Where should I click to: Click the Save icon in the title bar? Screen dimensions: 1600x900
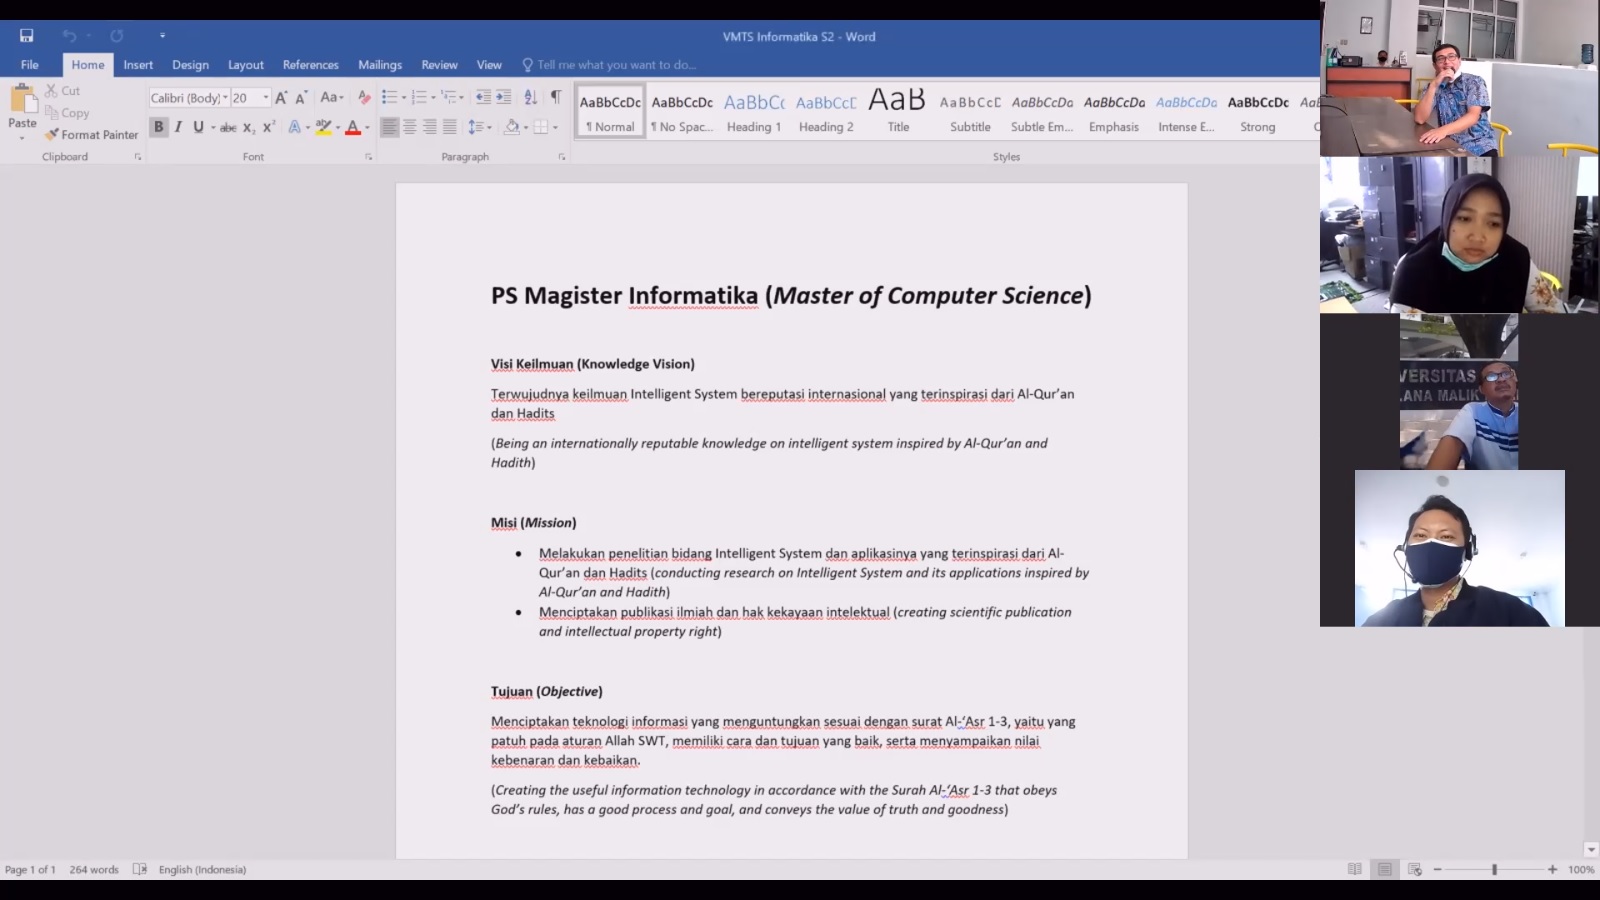point(27,36)
